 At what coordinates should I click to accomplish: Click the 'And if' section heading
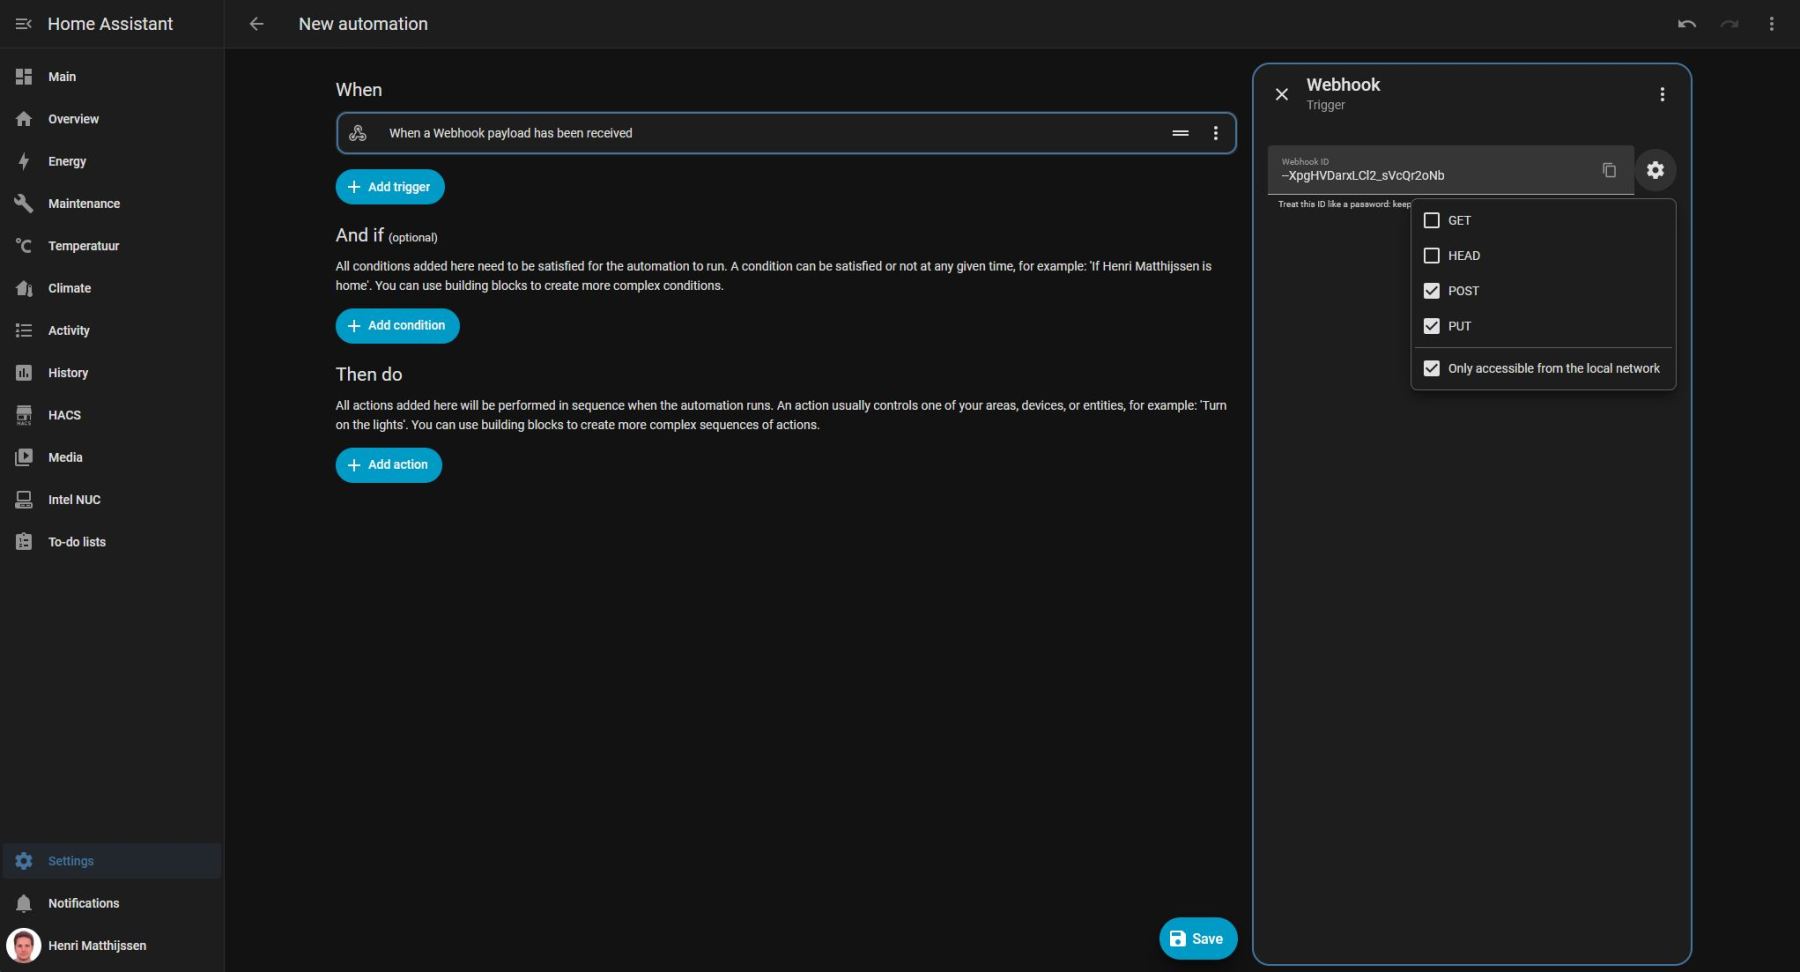pos(360,235)
